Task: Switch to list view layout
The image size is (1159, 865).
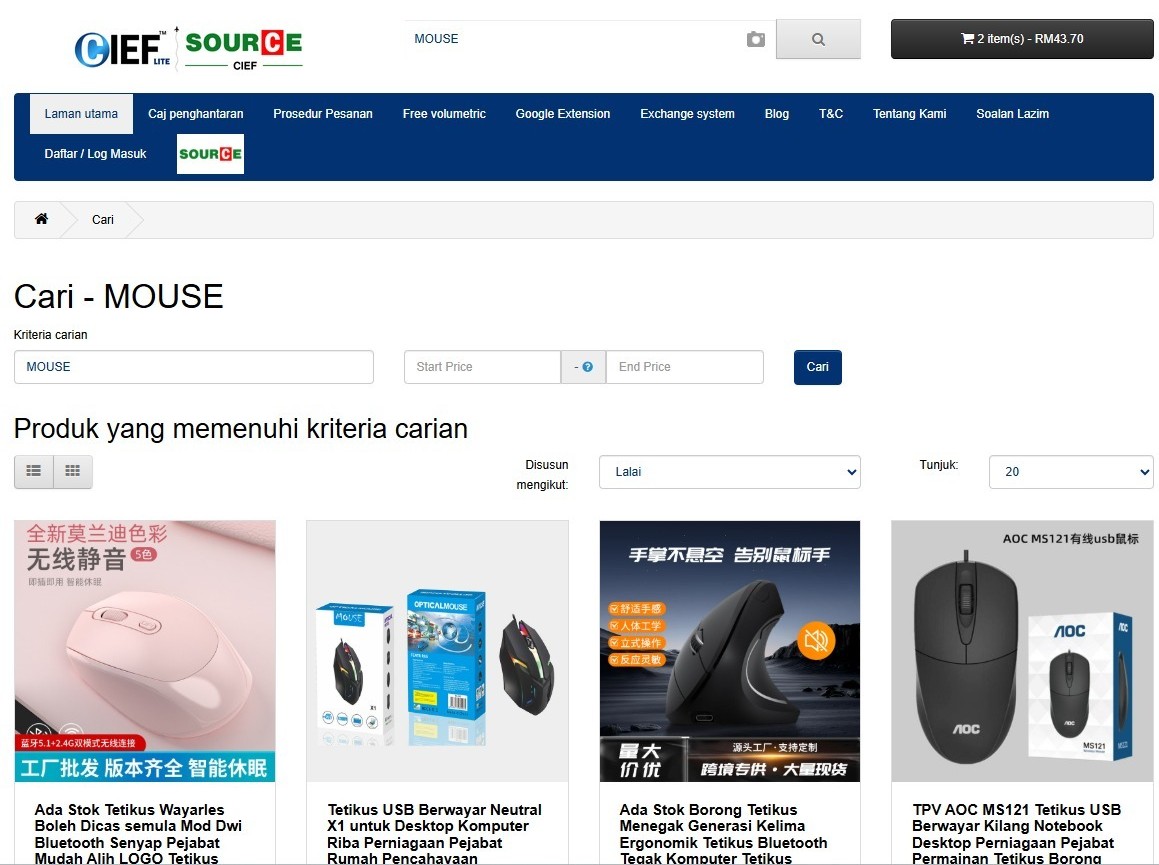Action: click(x=34, y=472)
